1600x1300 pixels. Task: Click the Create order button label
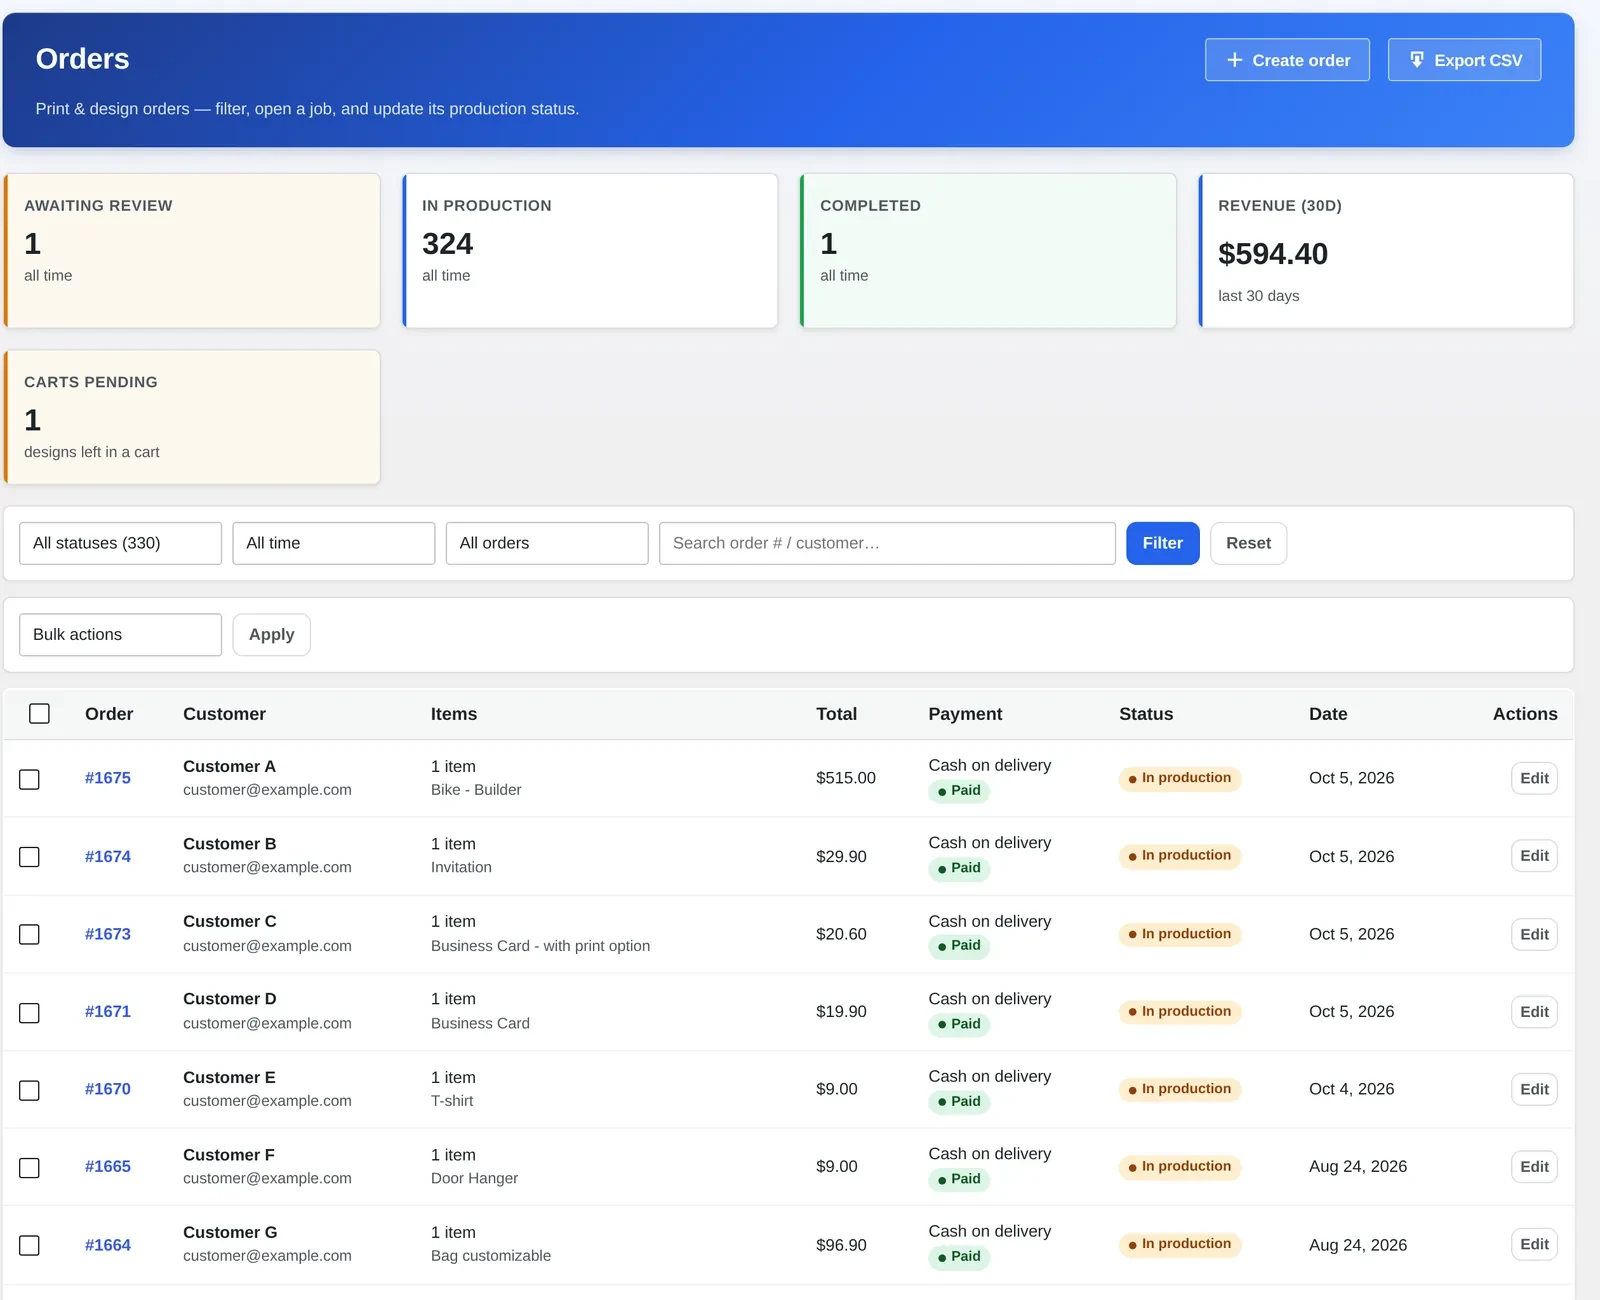click(x=1301, y=60)
